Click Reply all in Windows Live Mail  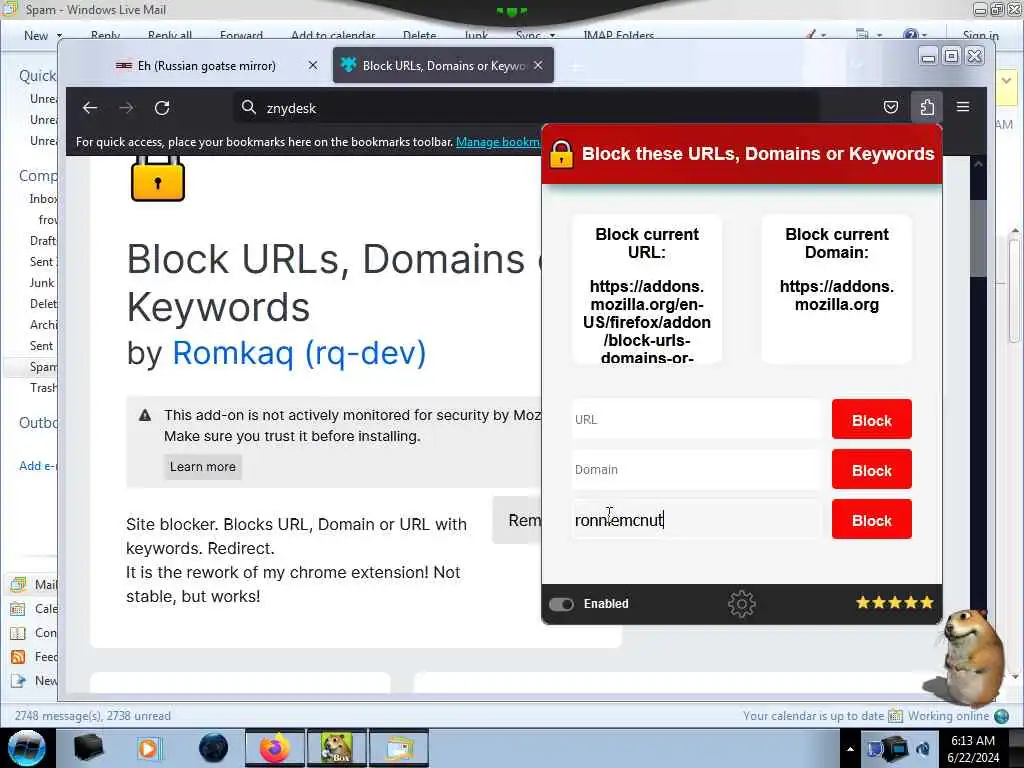tap(170, 35)
